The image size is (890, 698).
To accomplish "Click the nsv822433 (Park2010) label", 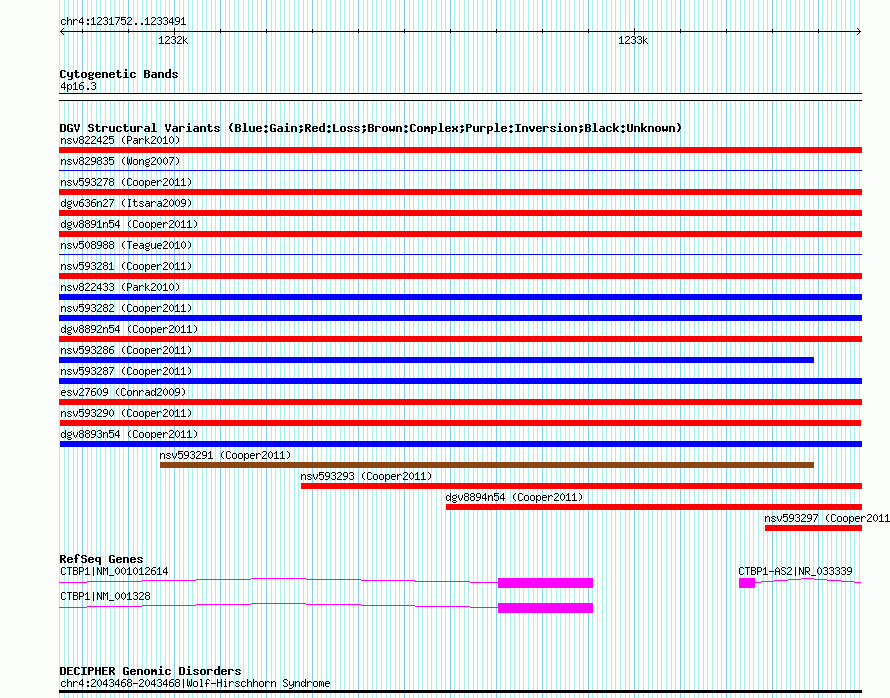I will pyautogui.click(x=120, y=287).
